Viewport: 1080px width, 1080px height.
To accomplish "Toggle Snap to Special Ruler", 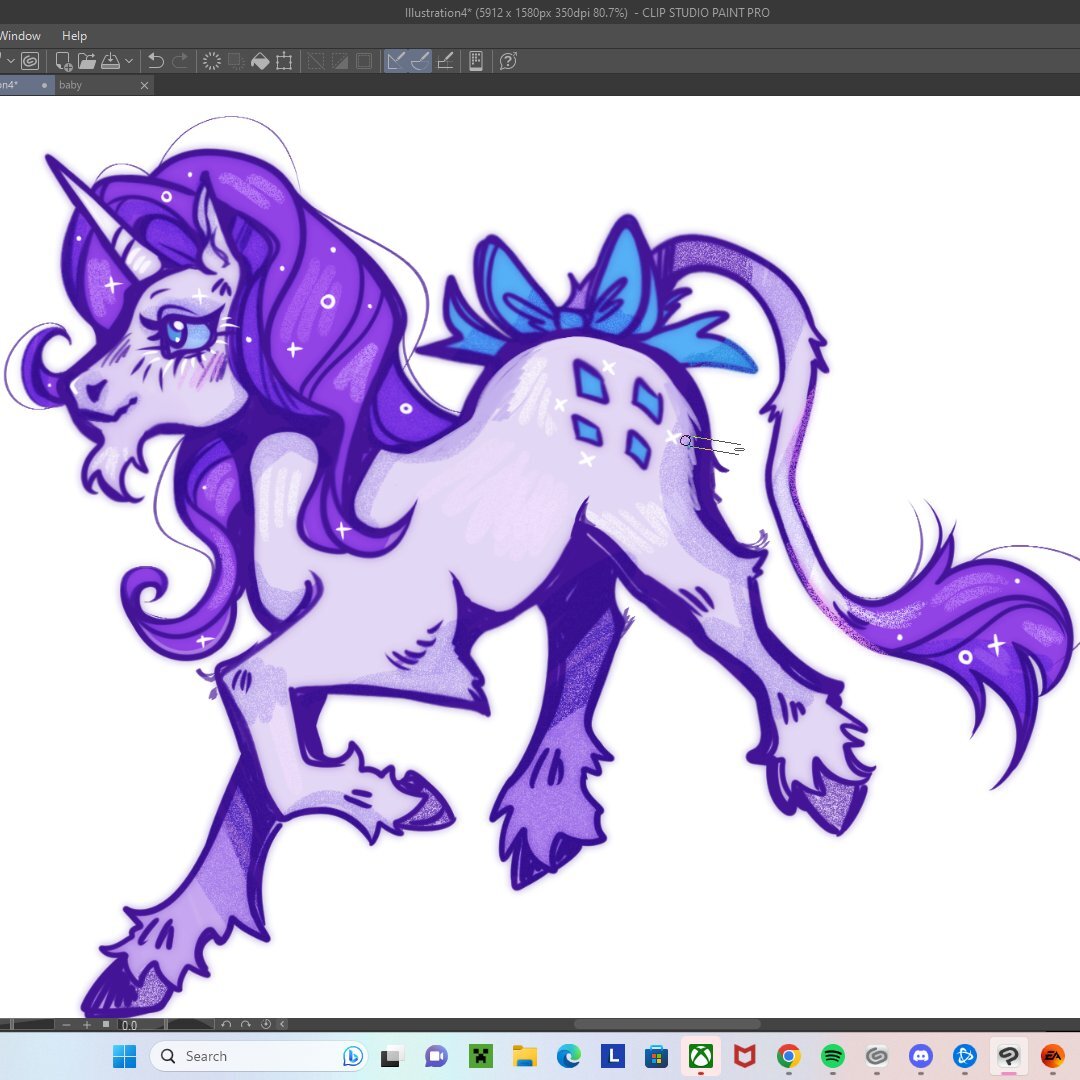I will point(419,61).
